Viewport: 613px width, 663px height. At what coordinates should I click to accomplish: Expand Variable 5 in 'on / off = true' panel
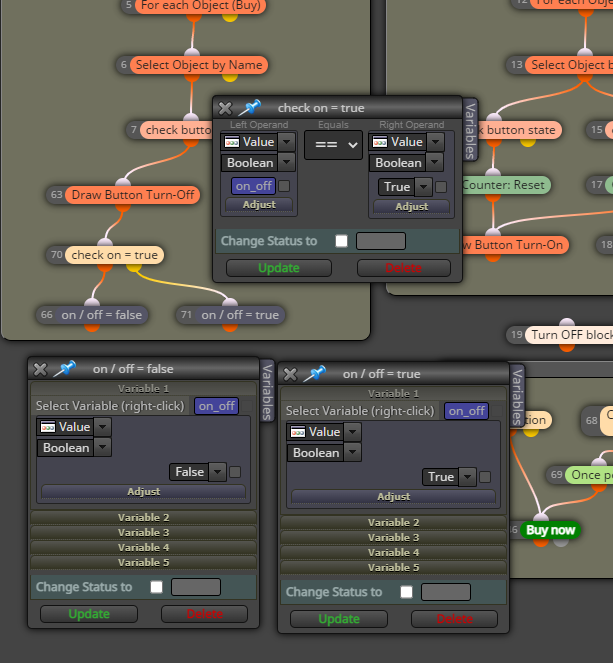click(x=394, y=567)
